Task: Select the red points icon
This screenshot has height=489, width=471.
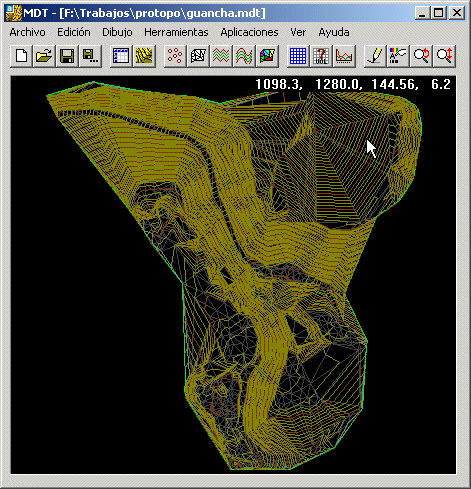Action: click(x=175, y=56)
